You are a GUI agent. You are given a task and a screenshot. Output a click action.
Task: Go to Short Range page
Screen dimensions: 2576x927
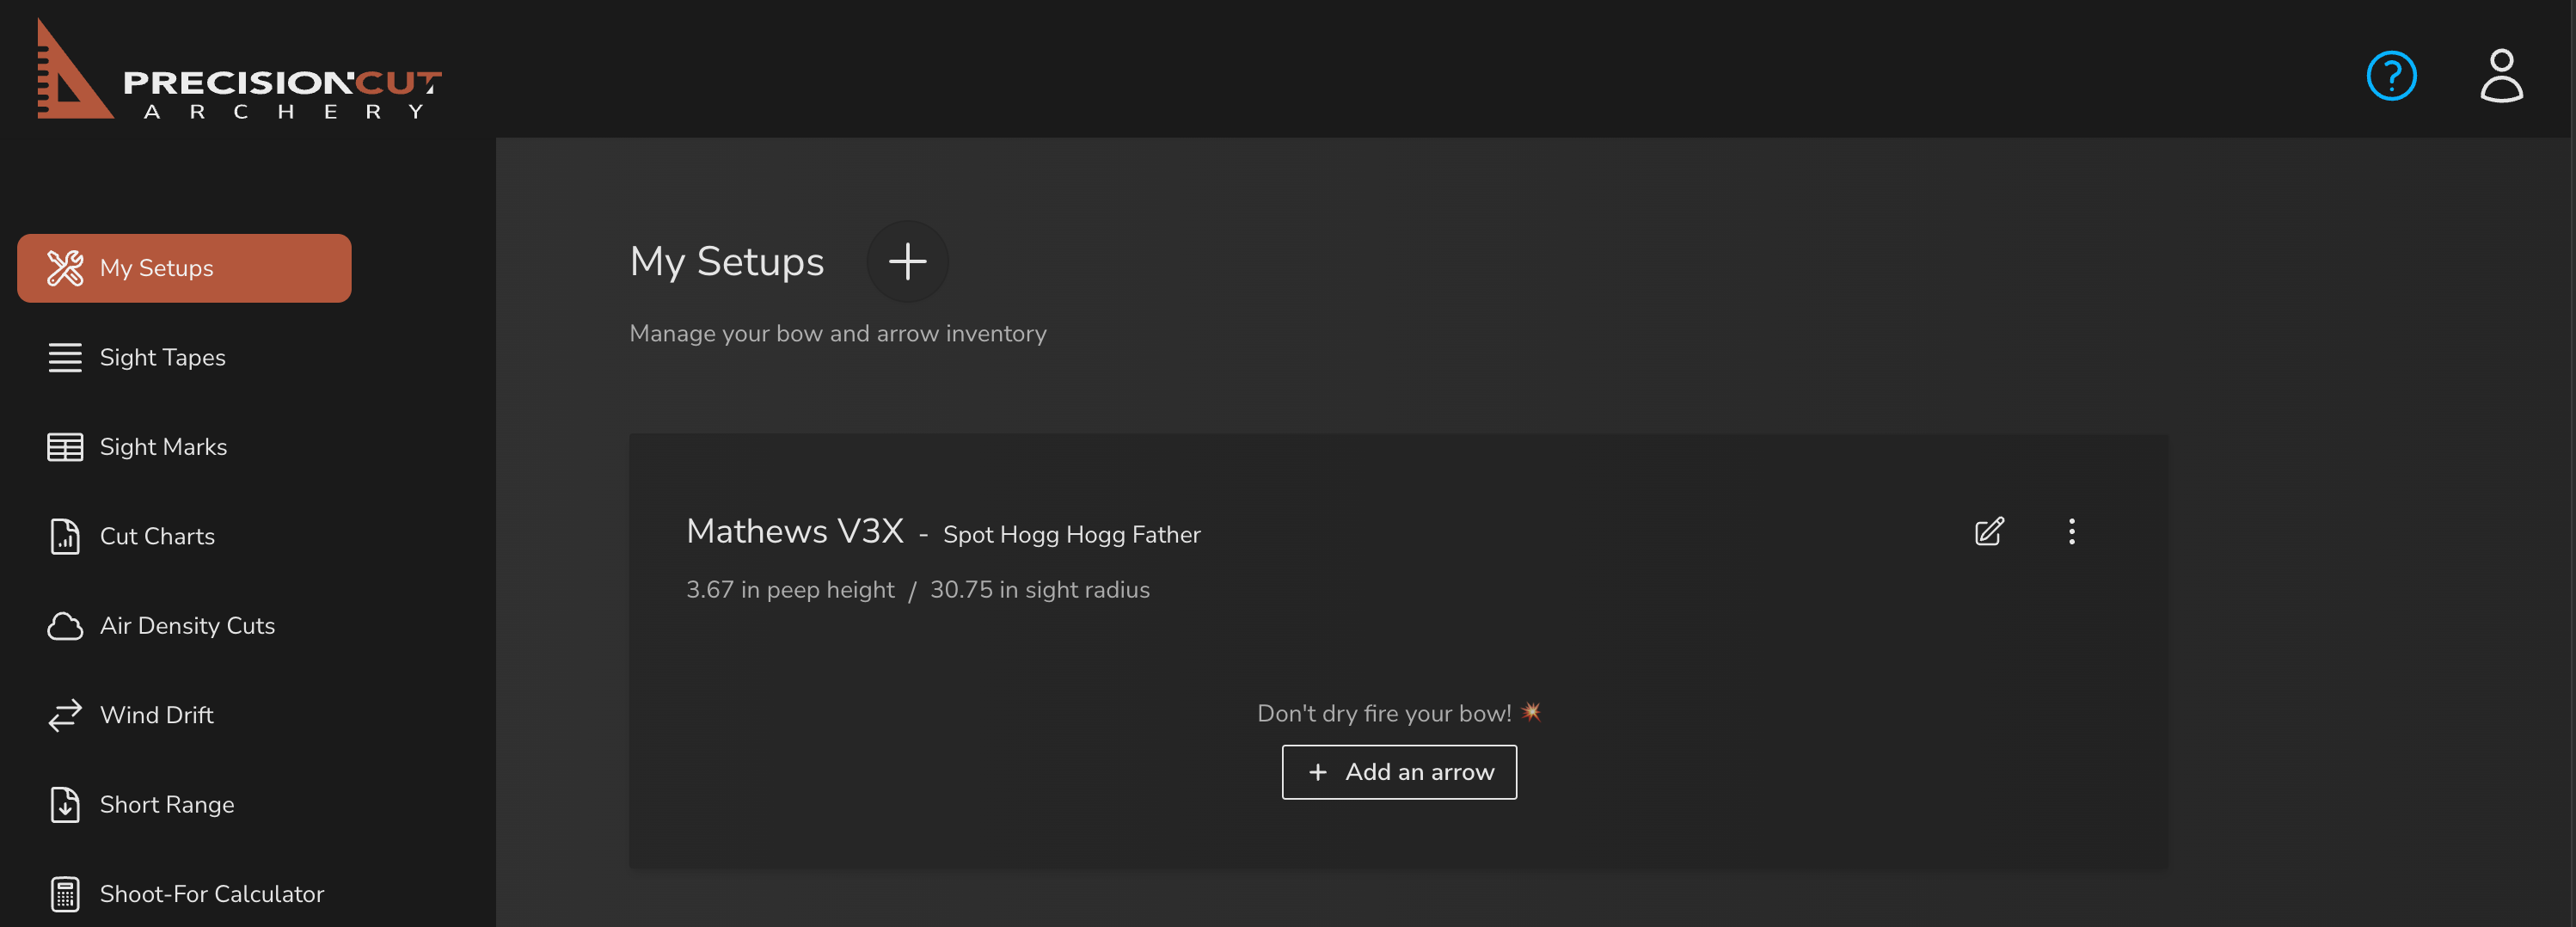coord(184,804)
